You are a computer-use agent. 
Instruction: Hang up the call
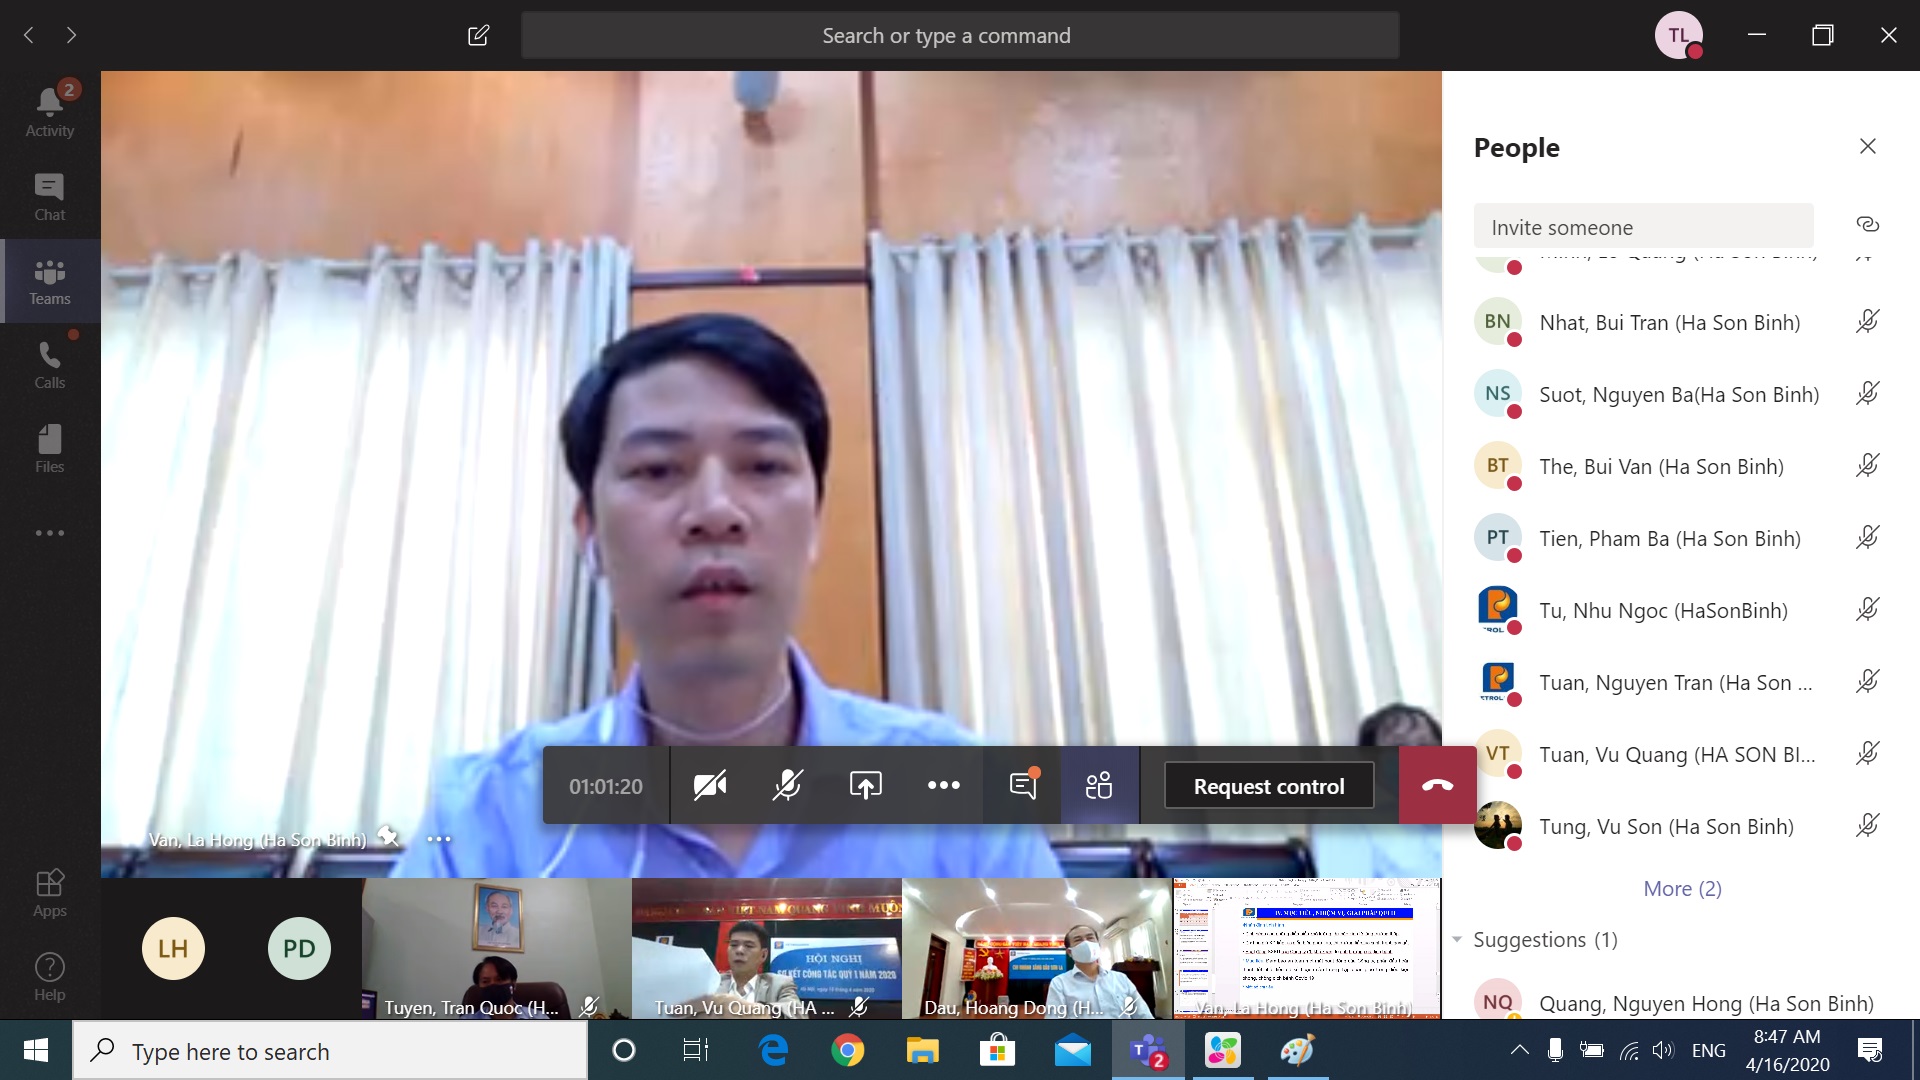coord(1438,786)
